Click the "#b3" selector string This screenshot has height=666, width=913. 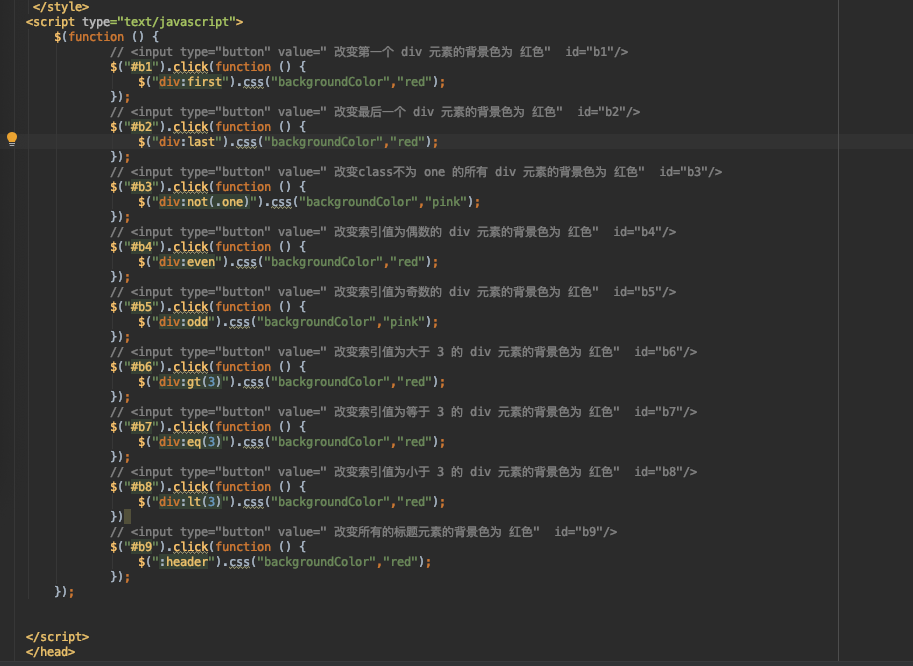tap(141, 187)
